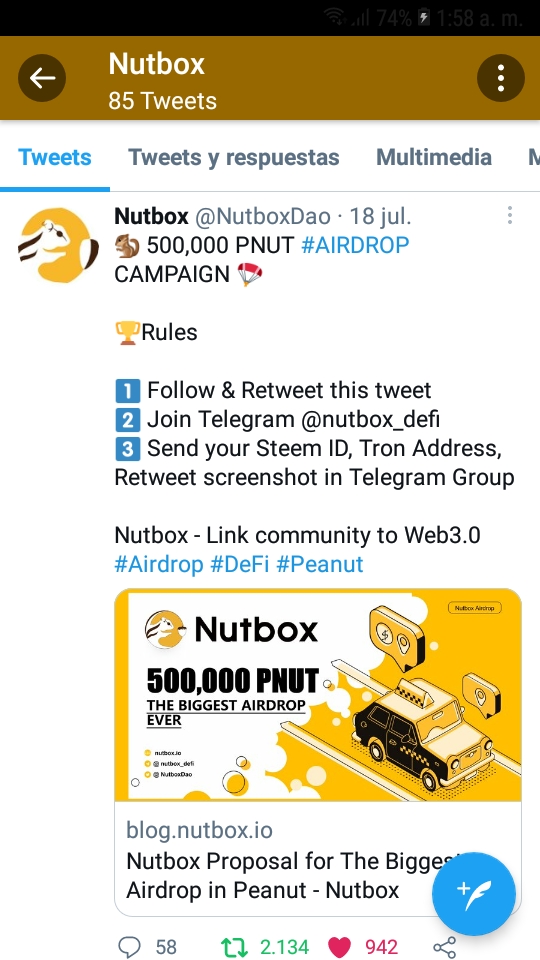This screenshot has width=540, height=960.
Task: Toggle the red heart like icon
Action: click(x=341, y=947)
